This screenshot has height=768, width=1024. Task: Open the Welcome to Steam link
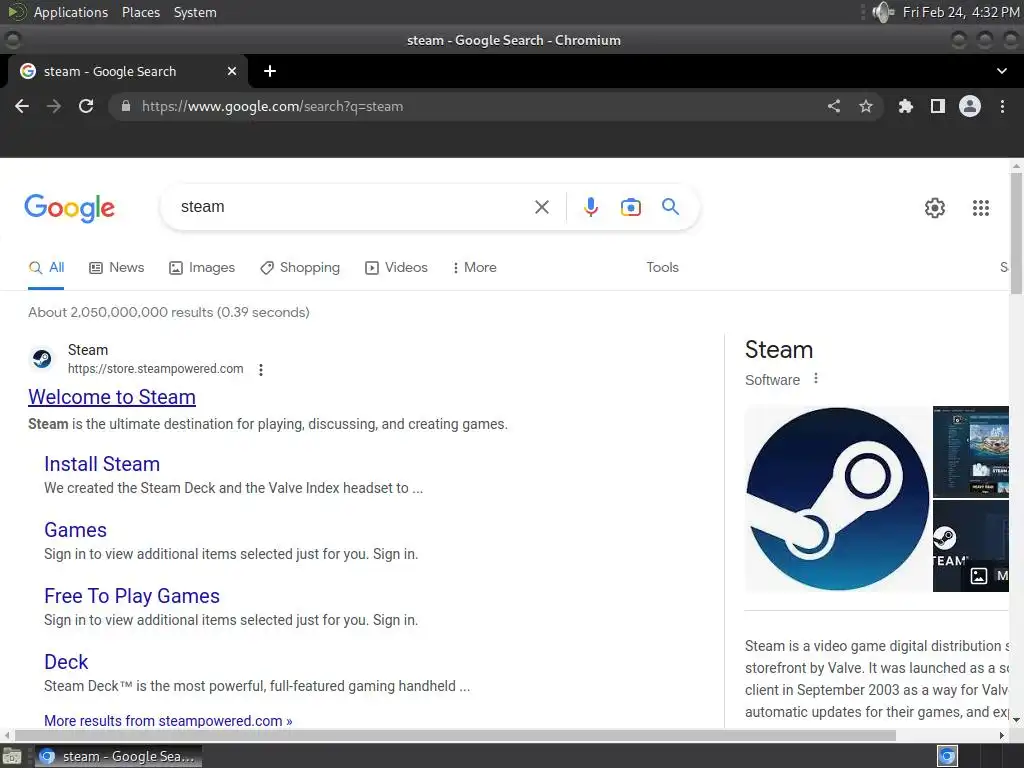coord(112,397)
